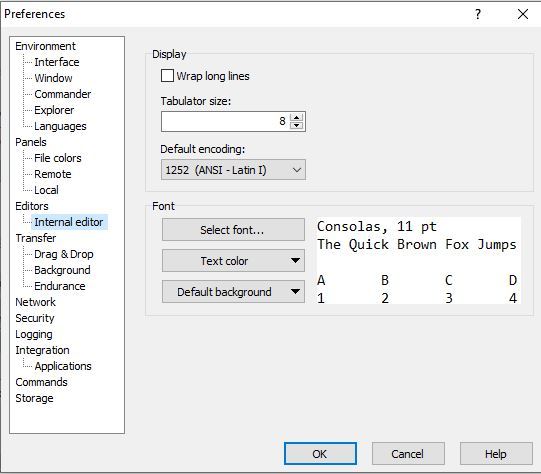This screenshot has width=541, height=474.
Task: Open Drag & Drop settings
Action: [64, 254]
